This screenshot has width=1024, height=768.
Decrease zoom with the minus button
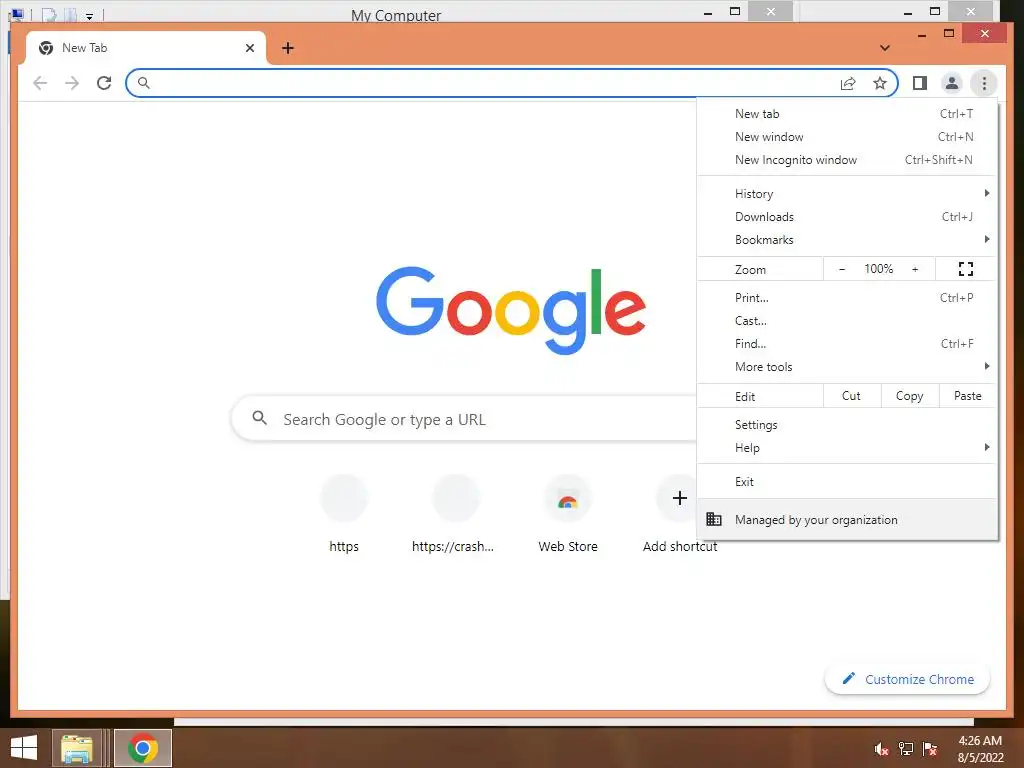[842, 269]
